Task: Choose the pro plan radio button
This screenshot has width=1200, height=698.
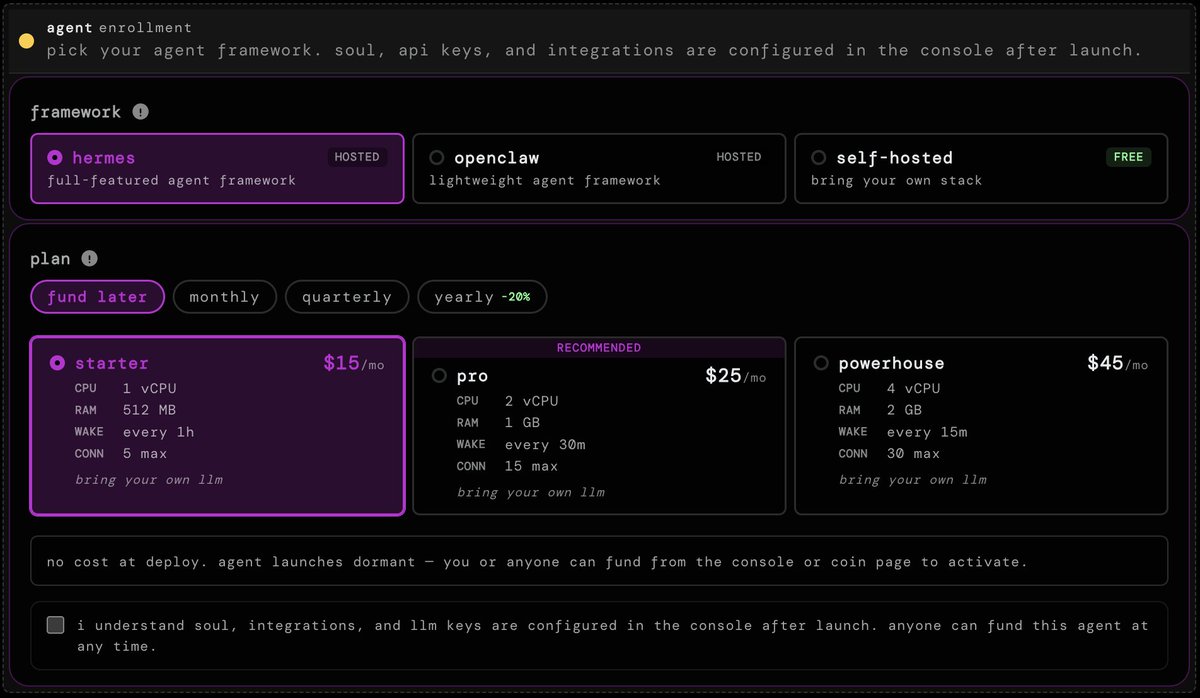Action: [439, 376]
